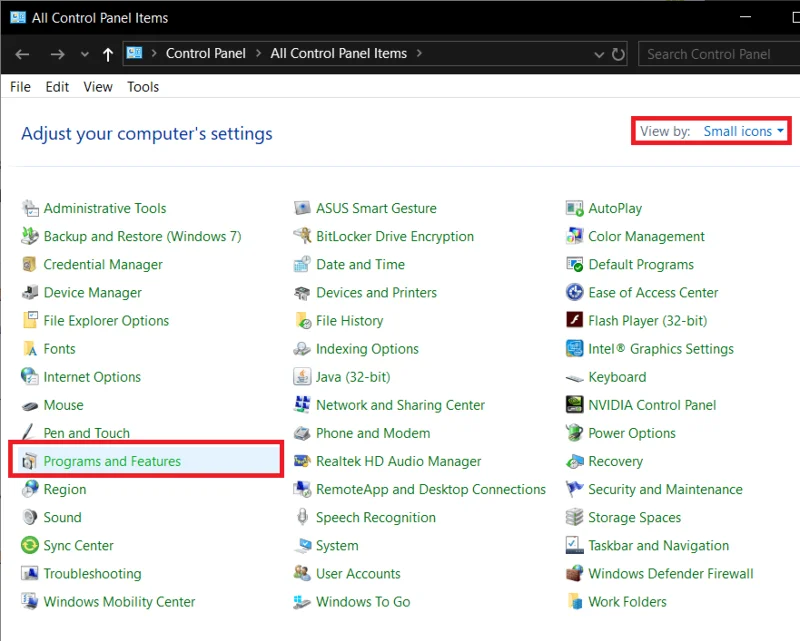The height and width of the screenshot is (641, 800).
Task: Click the ASUS Smart Gesture icon
Action: (302, 208)
